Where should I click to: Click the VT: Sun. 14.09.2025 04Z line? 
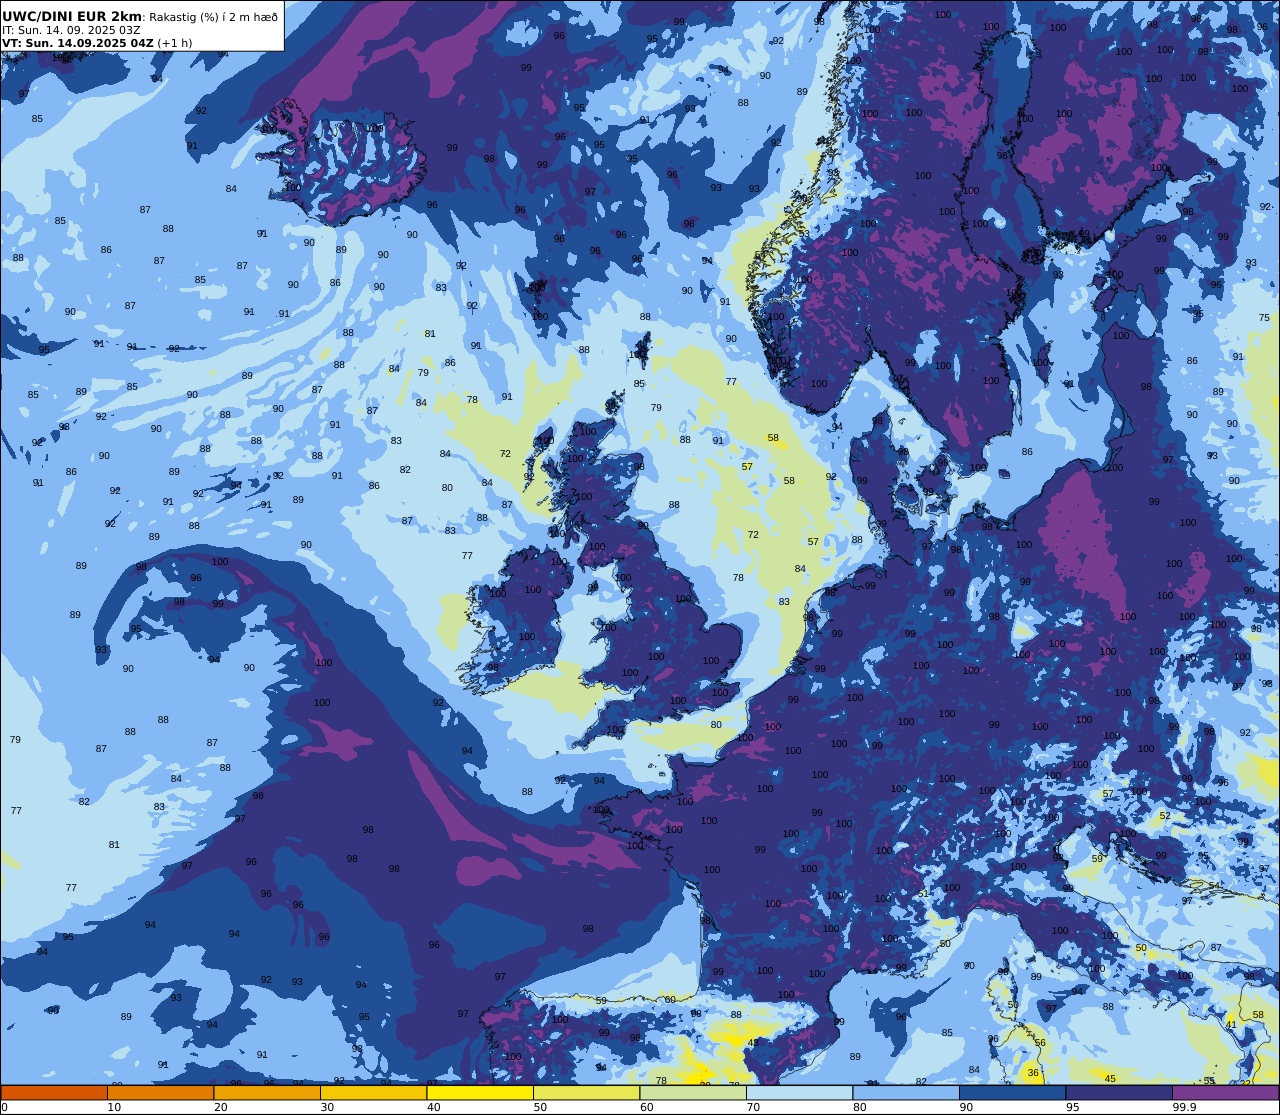[x=78, y=43]
